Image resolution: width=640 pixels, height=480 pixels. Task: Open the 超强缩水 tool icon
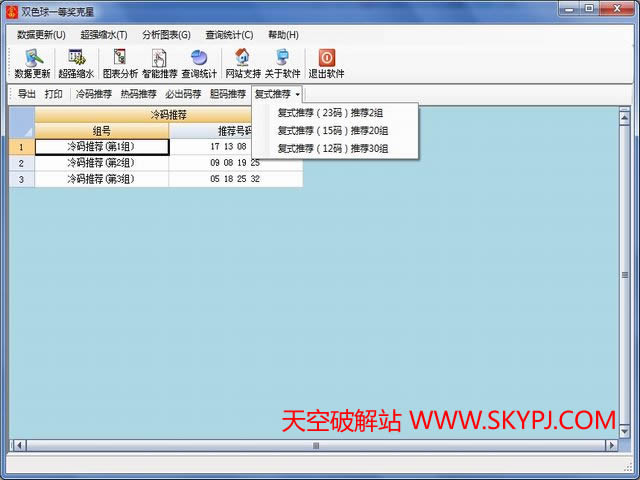(76, 63)
